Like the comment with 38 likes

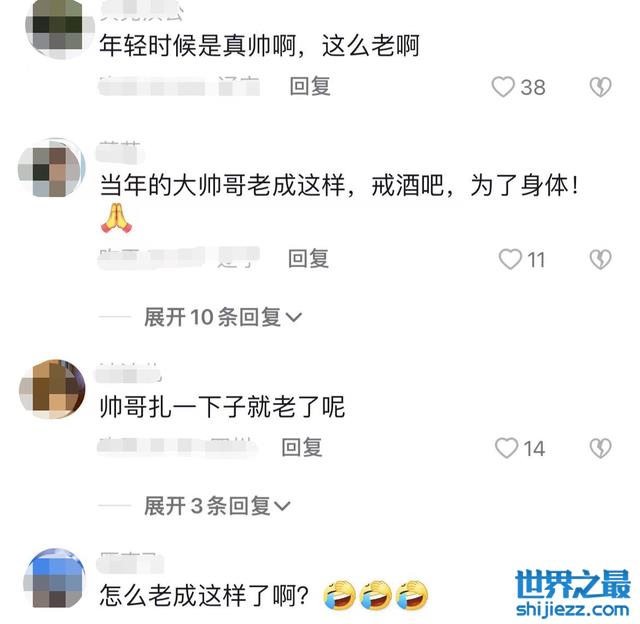tap(503, 87)
